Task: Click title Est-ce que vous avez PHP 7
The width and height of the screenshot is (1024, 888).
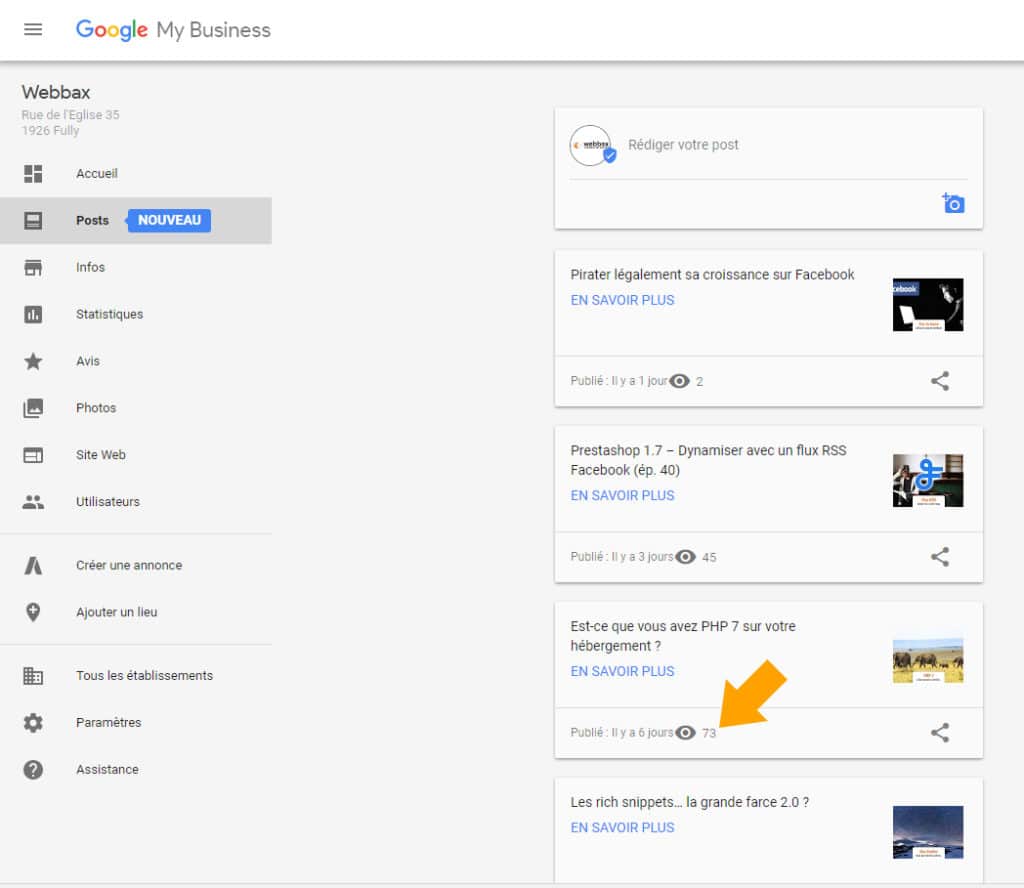Action: click(682, 636)
